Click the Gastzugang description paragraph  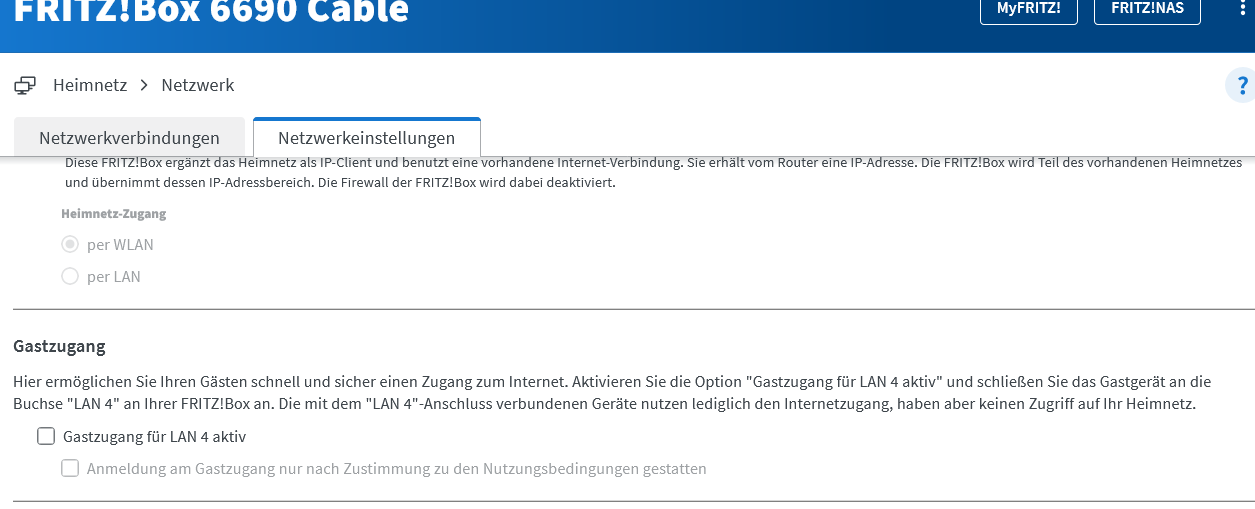click(x=612, y=393)
